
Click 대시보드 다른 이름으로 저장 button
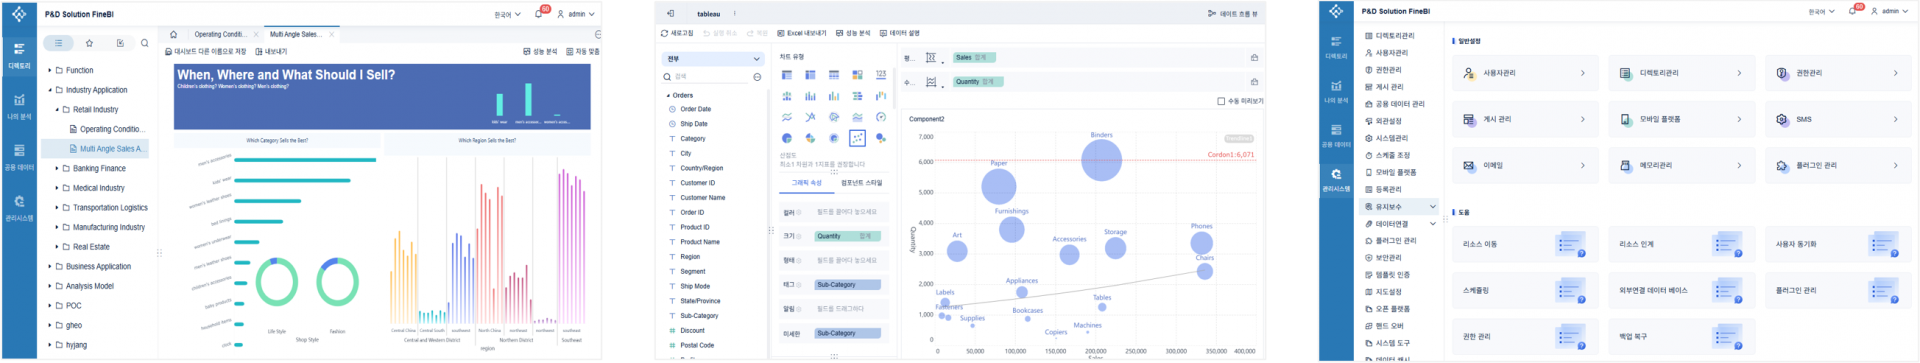point(205,51)
